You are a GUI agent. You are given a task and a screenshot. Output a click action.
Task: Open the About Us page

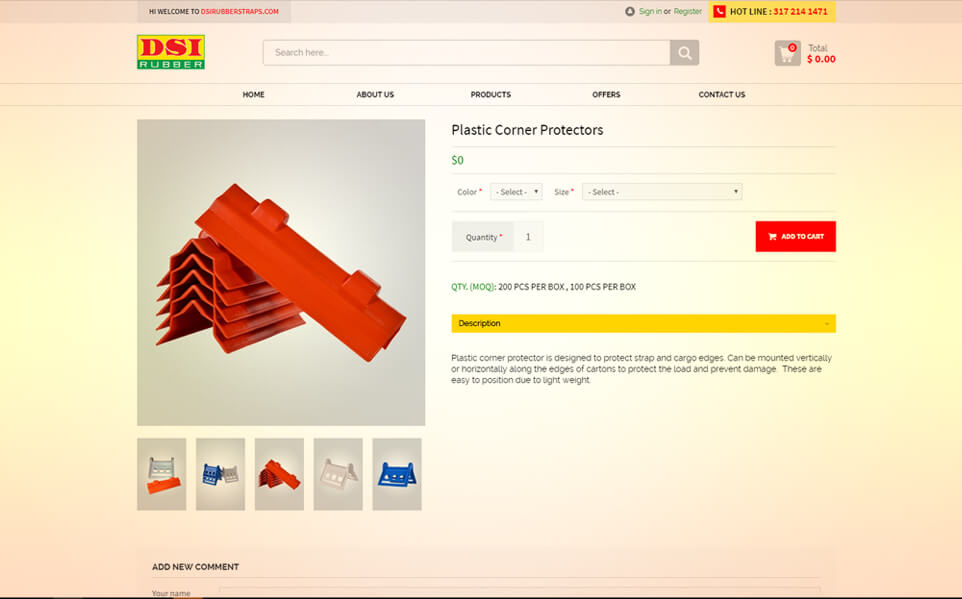pyautogui.click(x=375, y=95)
